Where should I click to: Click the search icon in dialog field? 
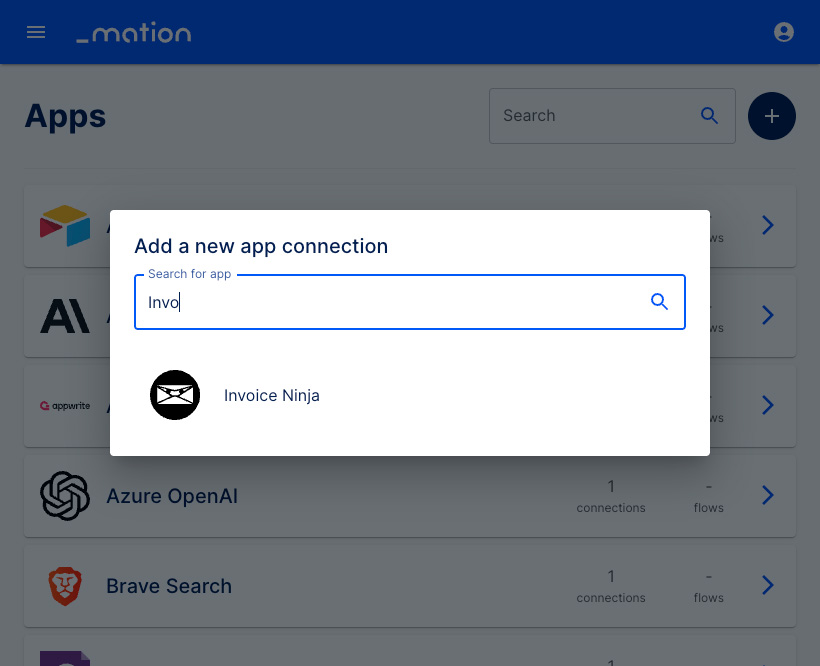tap(659, 302)
